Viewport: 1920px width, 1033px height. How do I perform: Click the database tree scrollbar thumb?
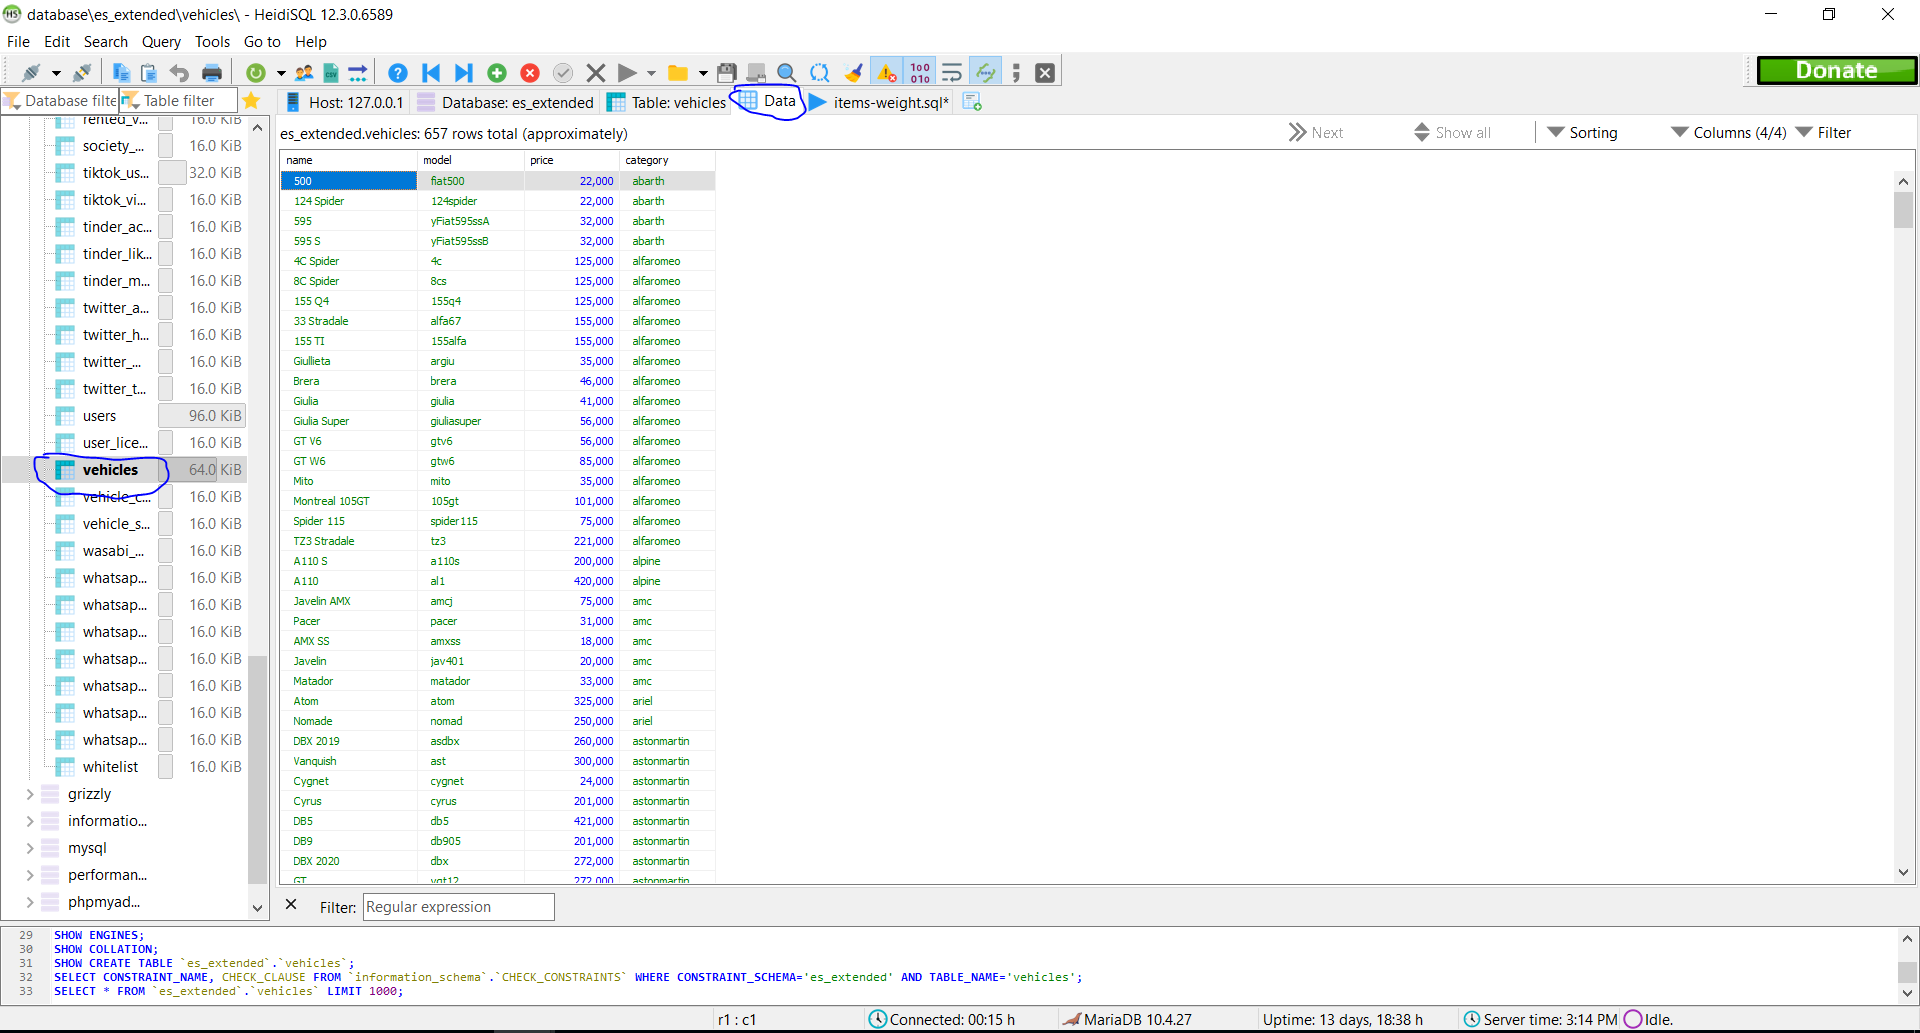[x=257, y=770]
